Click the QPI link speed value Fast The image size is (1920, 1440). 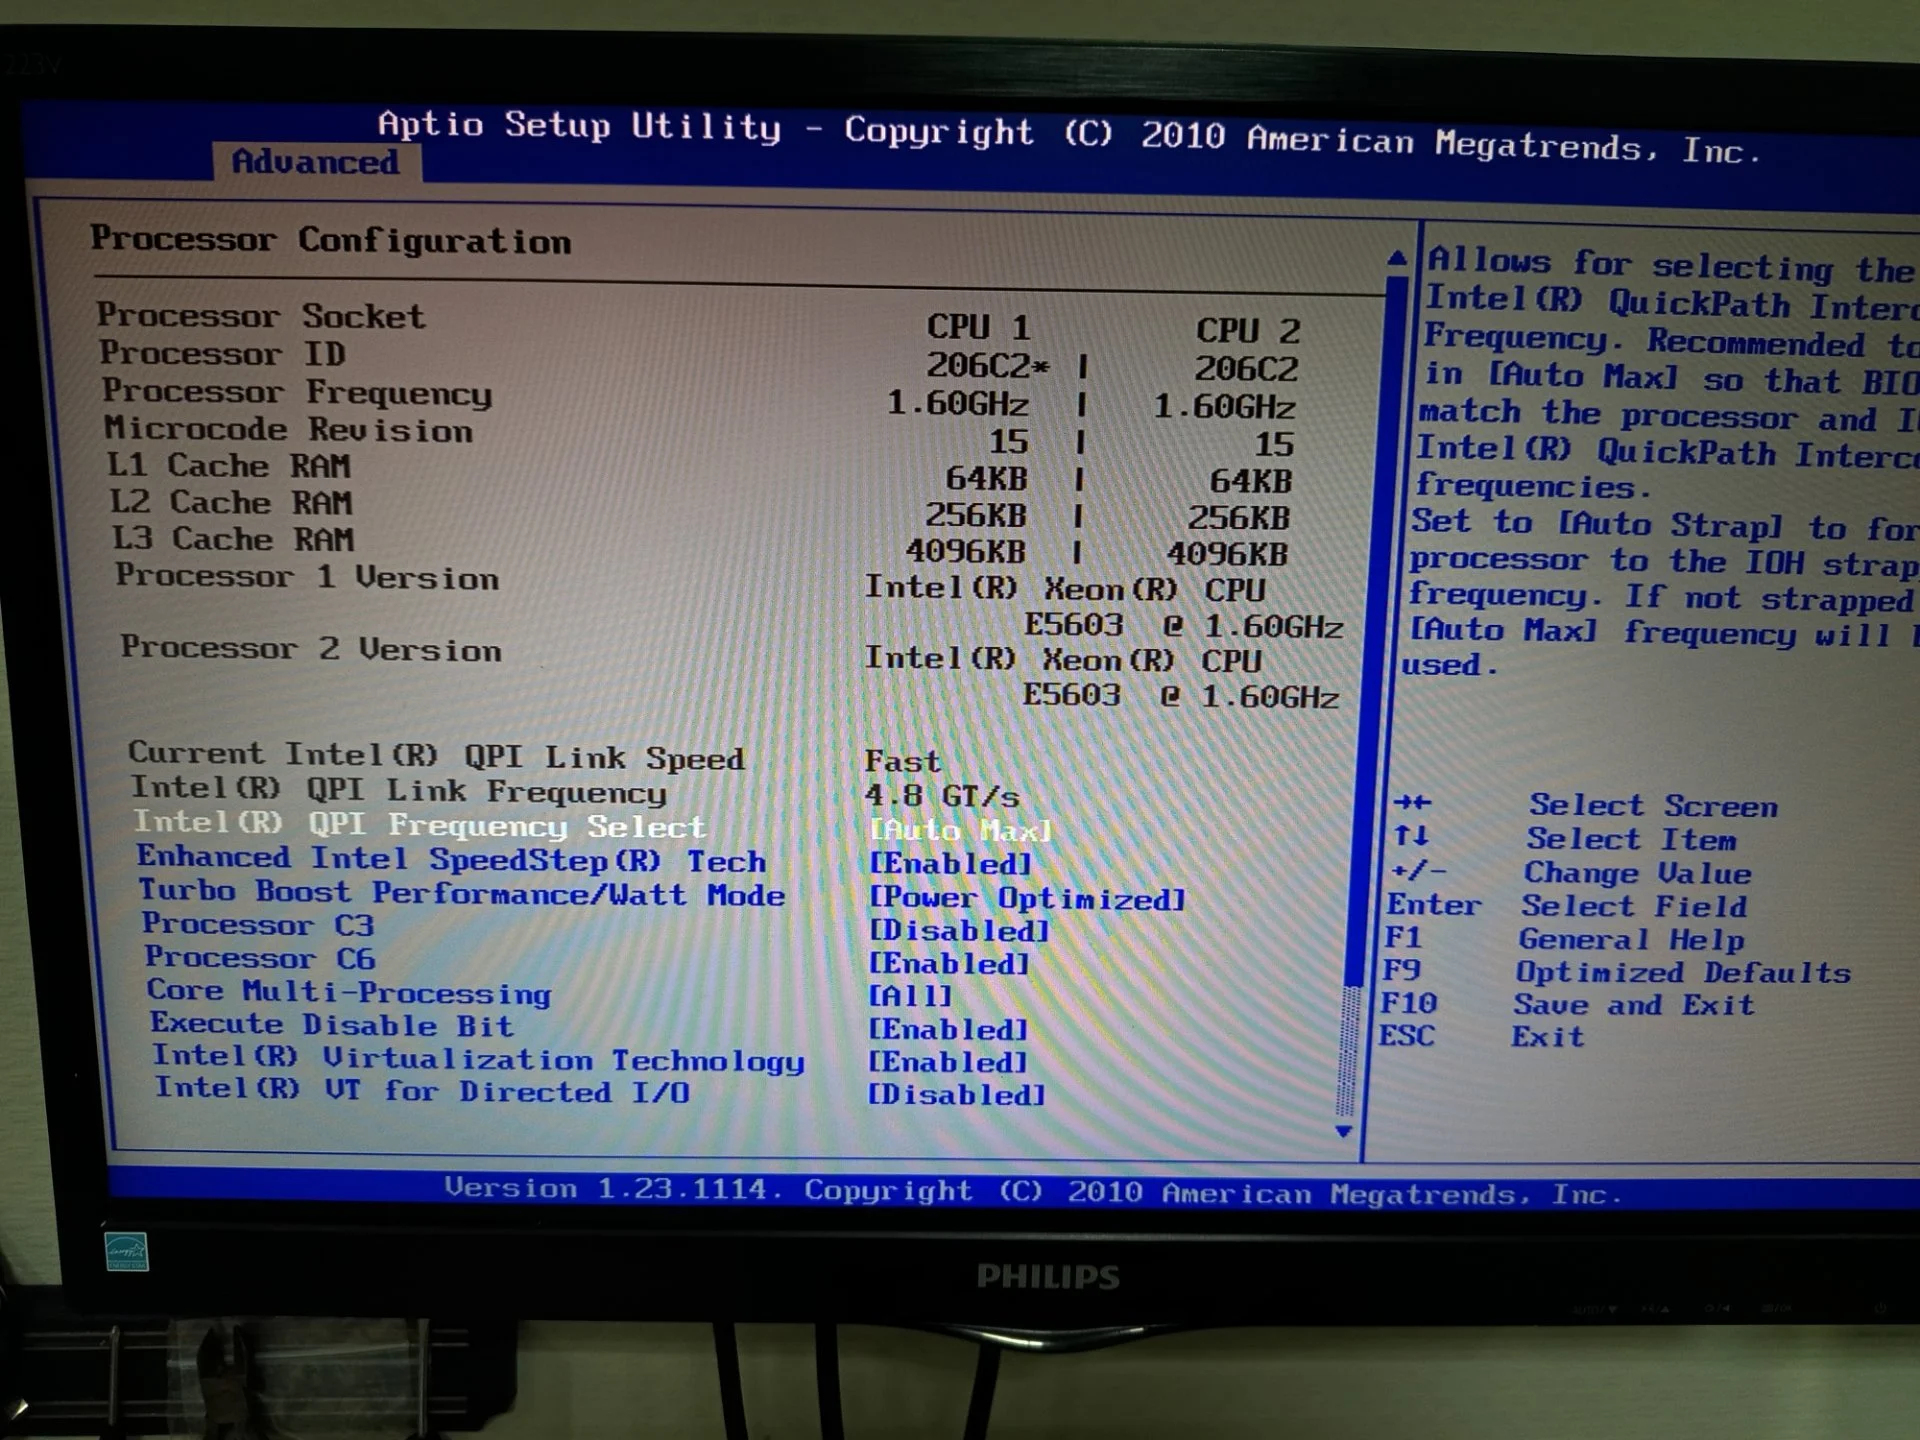click(x=902, y=761)
